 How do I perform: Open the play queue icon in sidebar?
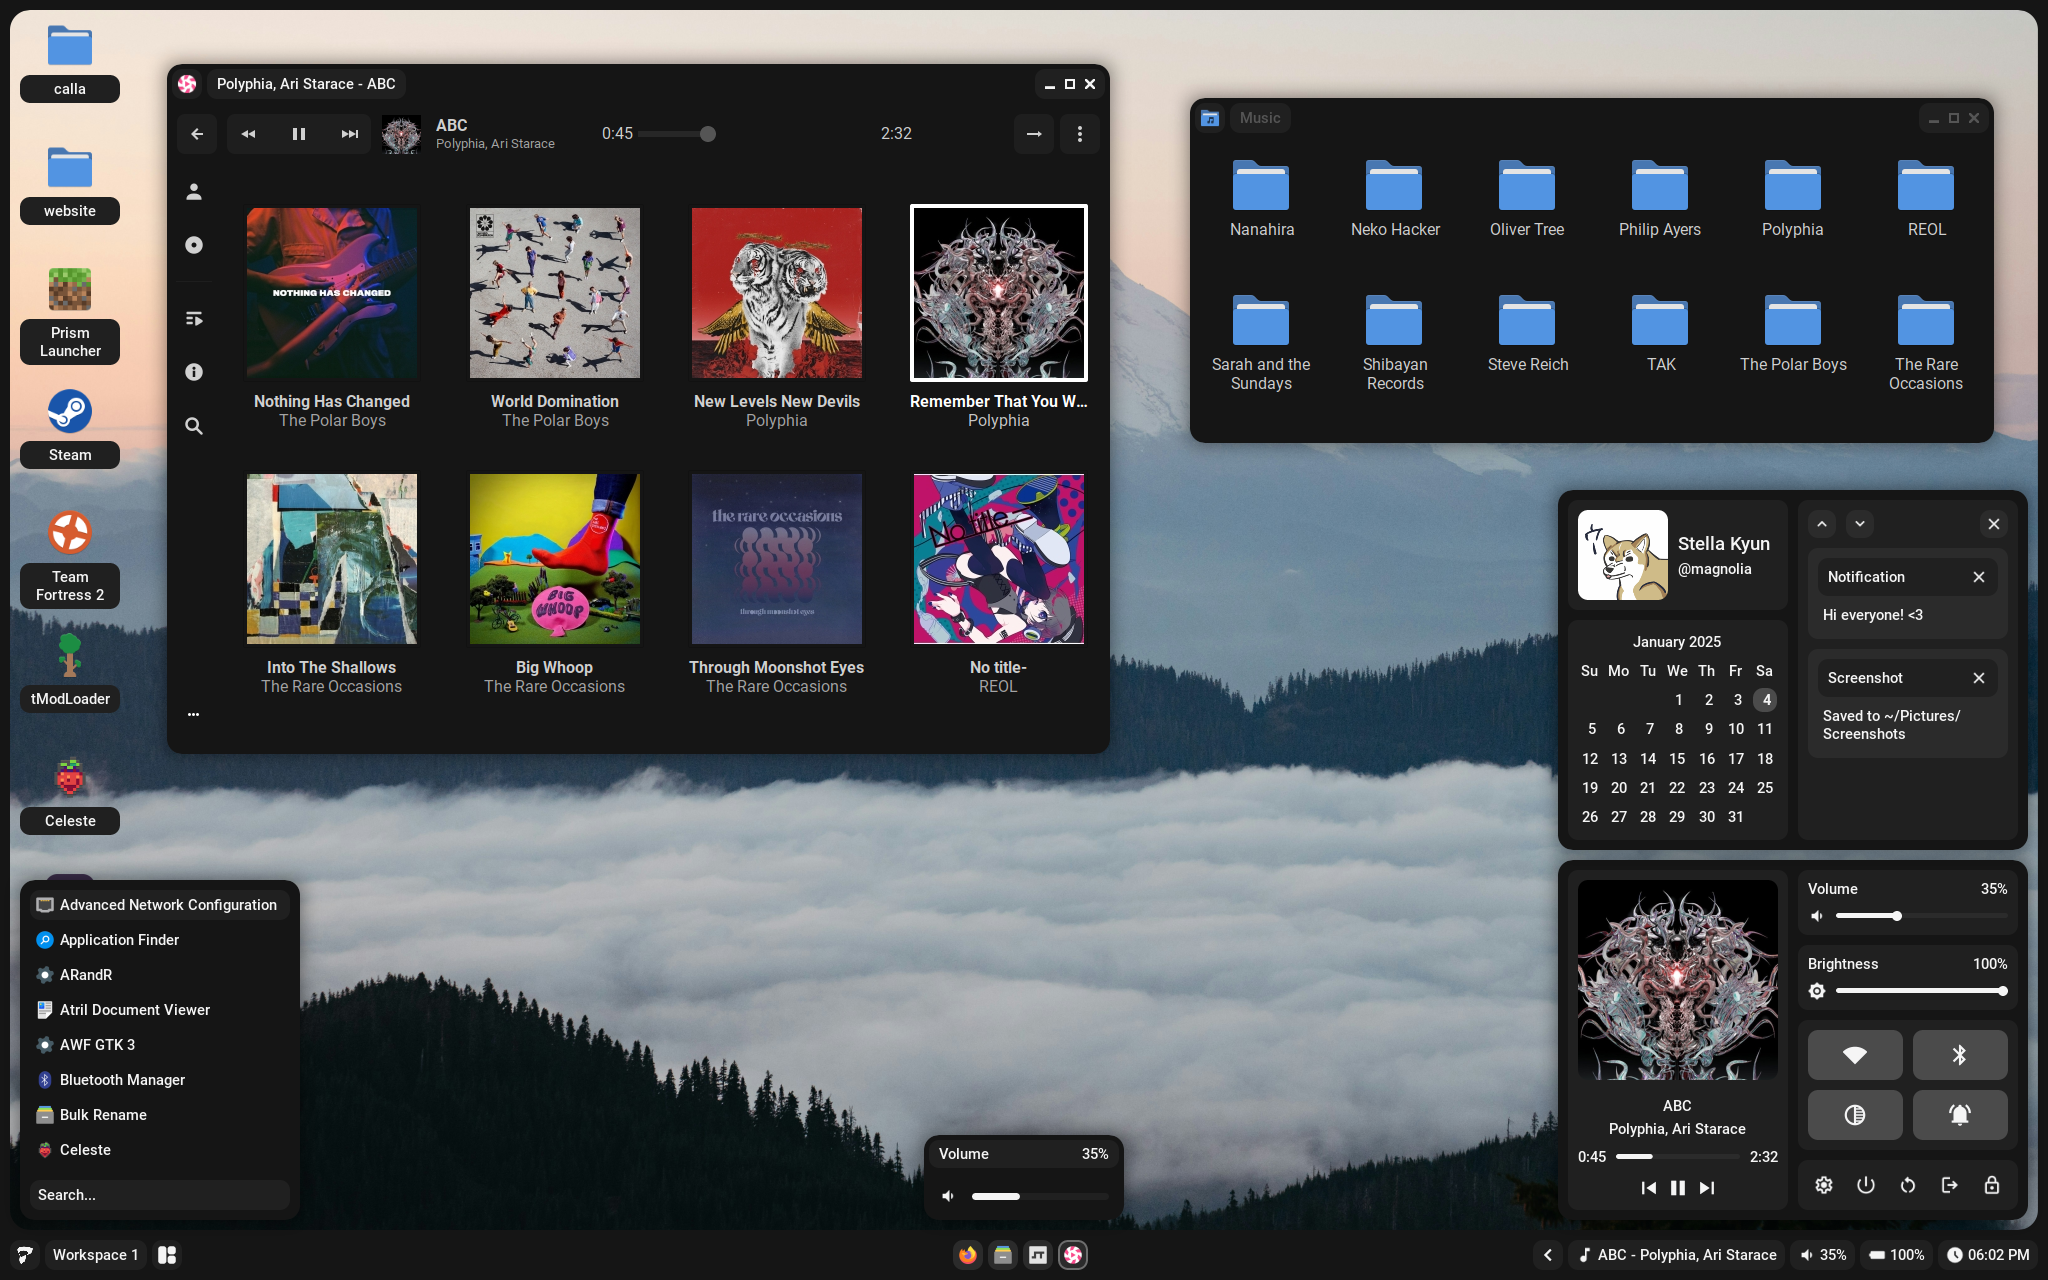click(194, 319)
